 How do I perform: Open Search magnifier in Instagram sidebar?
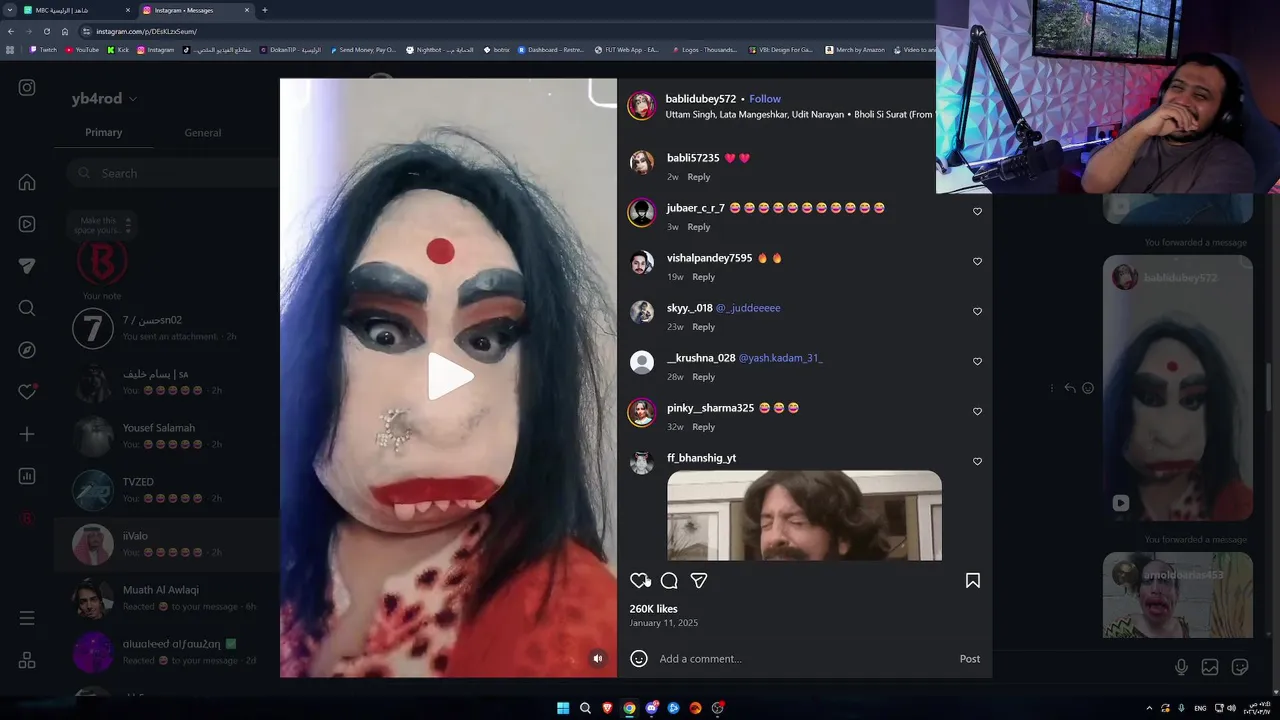pos(27,308)
